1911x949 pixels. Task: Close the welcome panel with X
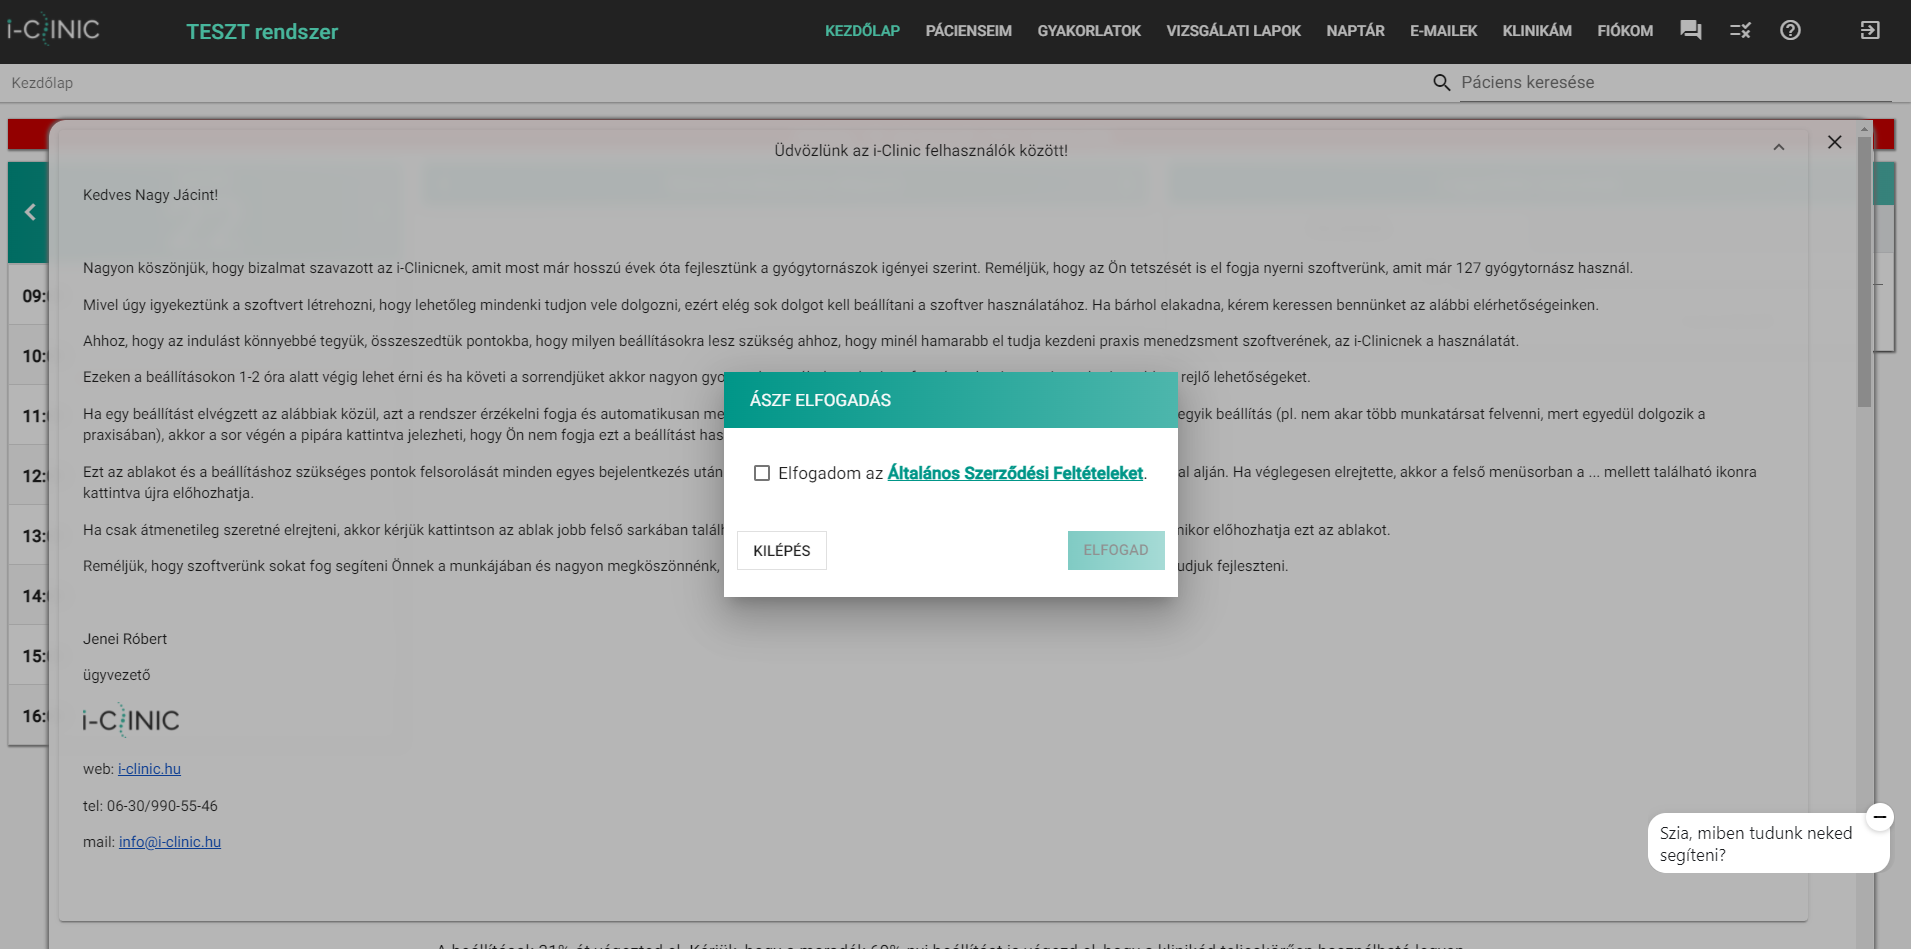(x=1834, y=142)
